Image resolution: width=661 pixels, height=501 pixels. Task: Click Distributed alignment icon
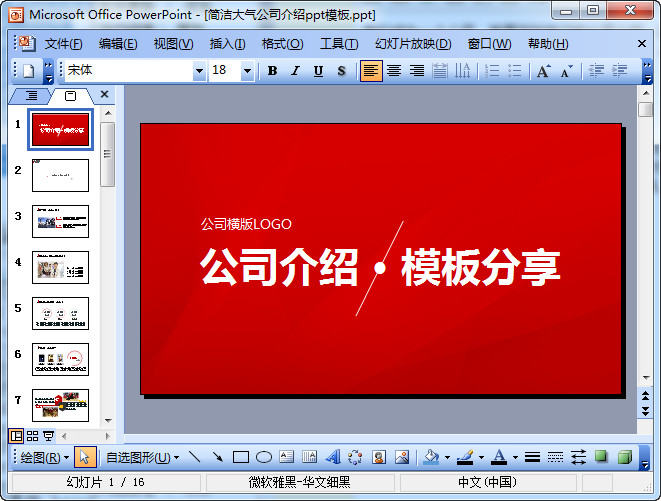440,70
